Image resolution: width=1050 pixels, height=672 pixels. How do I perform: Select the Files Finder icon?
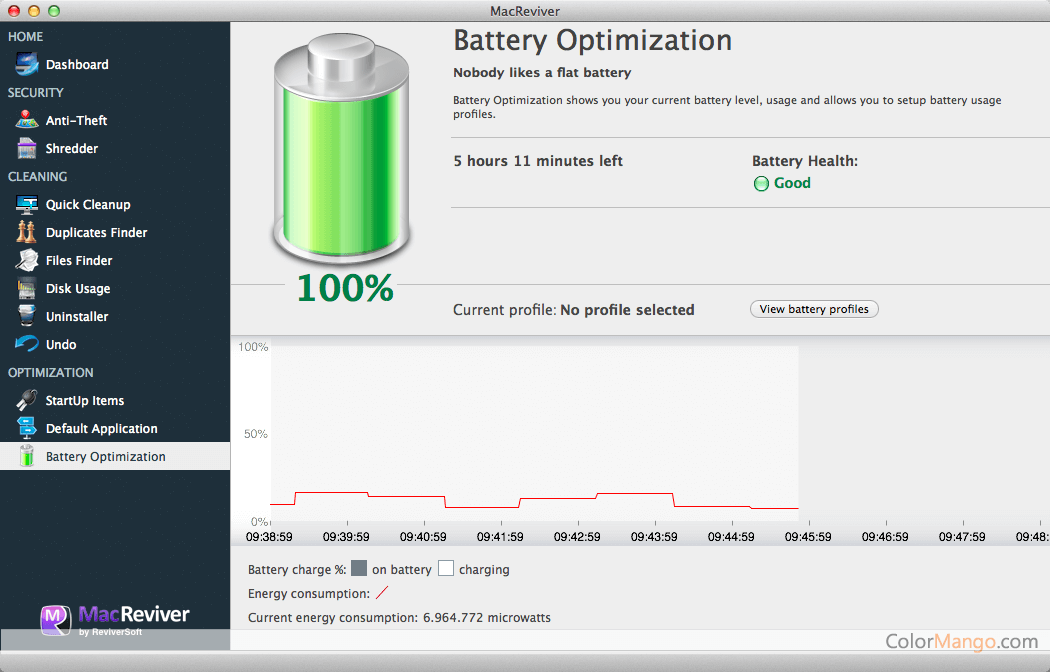point(27,260)
